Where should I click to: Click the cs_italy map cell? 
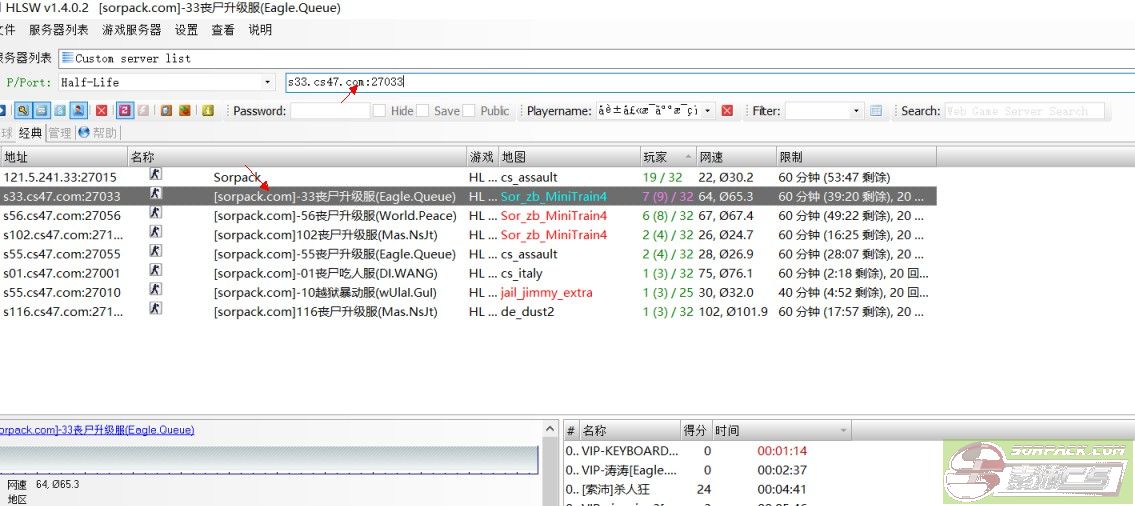click(522, 274)
